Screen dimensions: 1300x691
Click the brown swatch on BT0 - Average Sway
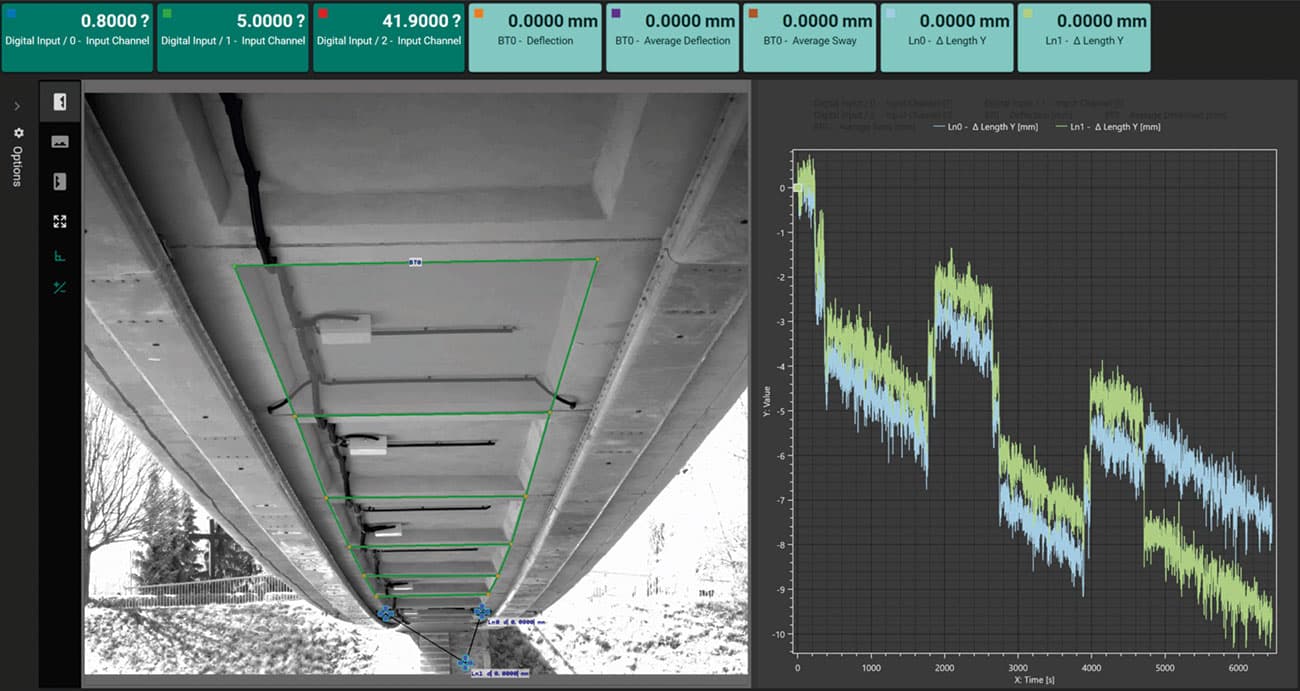(752, 13)
